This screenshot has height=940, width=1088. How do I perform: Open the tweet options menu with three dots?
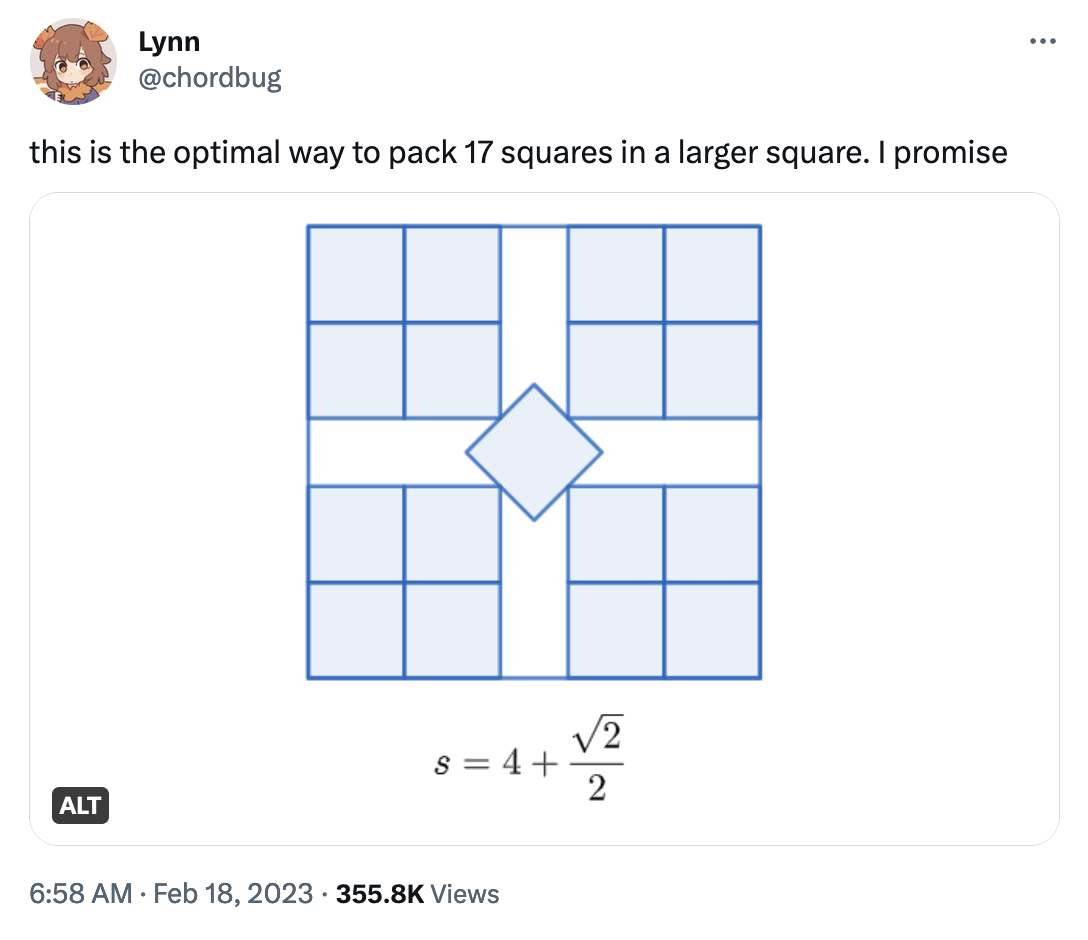[x=1042, y=40]
